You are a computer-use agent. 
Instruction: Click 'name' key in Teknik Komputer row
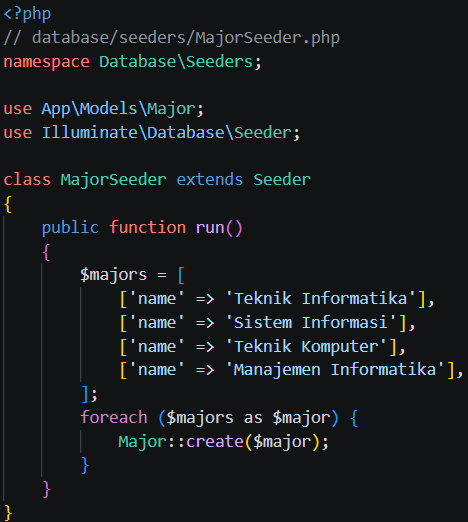pyautogui.click(x=157, y=347)
